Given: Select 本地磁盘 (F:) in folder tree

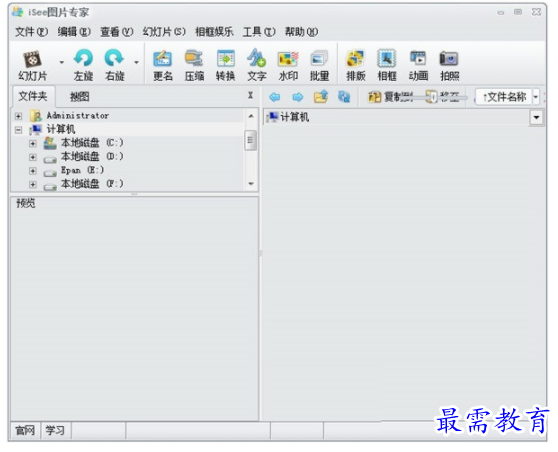Looking at the screenshot, I should pyautogui.click(x=92, y=184).
